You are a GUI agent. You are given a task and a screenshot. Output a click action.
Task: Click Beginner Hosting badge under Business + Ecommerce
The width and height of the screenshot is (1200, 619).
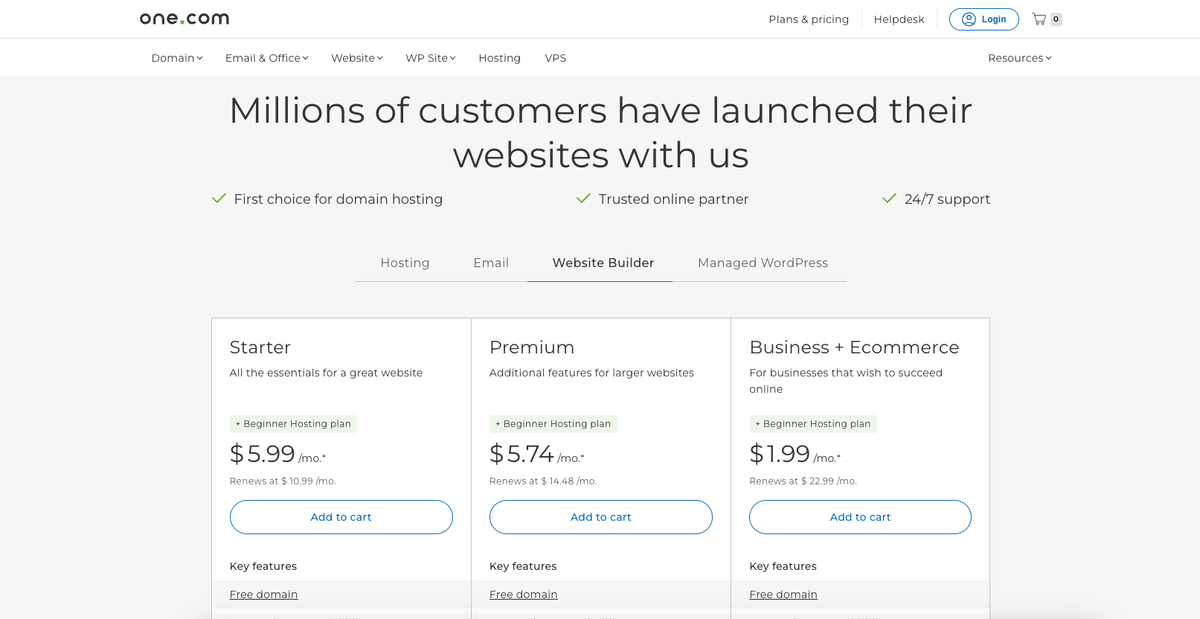(x=813, y=424)
